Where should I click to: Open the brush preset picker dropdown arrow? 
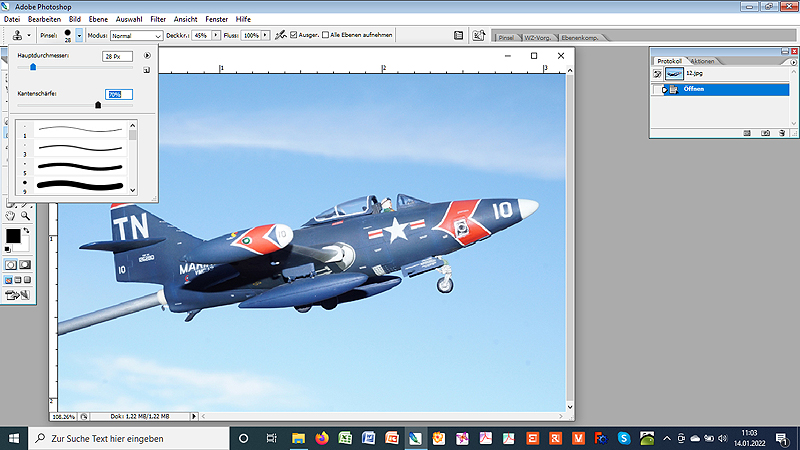coord(79,36)
